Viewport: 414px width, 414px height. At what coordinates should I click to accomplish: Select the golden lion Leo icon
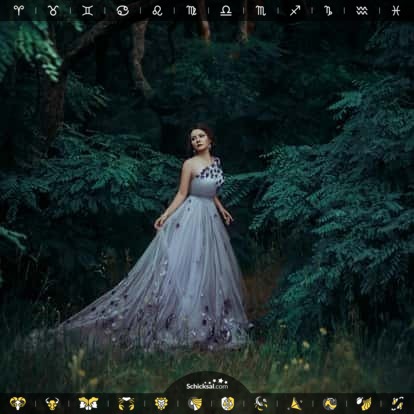(x=161, y=403)
